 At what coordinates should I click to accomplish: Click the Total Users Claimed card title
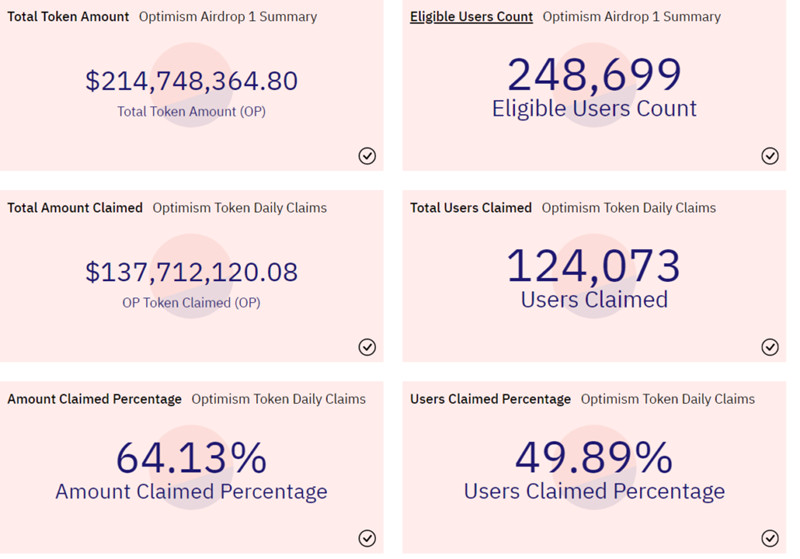point(471,208)
